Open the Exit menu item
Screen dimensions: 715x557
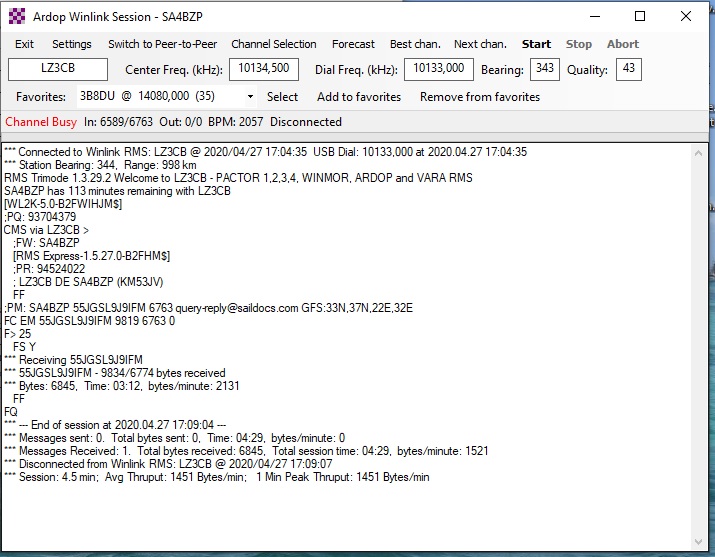(x=24, y=44)
